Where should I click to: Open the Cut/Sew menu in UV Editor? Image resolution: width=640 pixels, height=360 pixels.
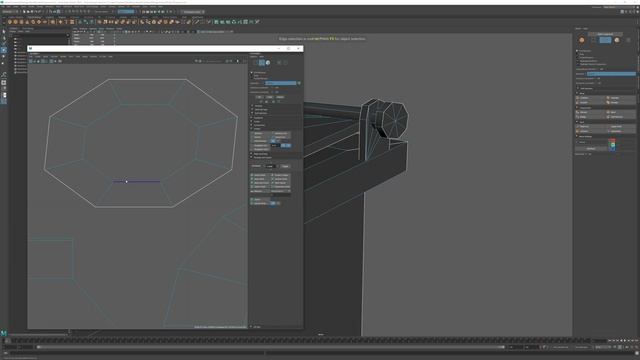(54, 56)
